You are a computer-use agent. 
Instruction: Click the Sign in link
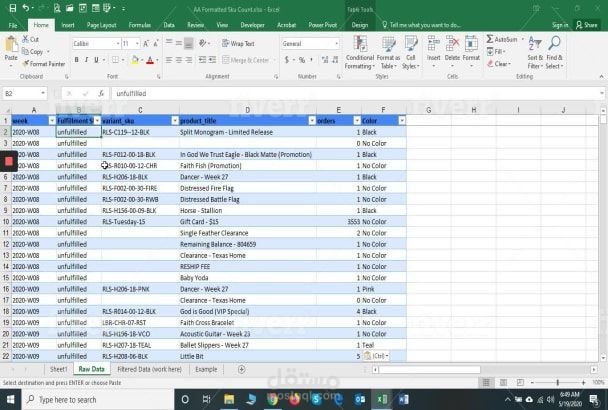pyautogui.click(x=560, y=25)
